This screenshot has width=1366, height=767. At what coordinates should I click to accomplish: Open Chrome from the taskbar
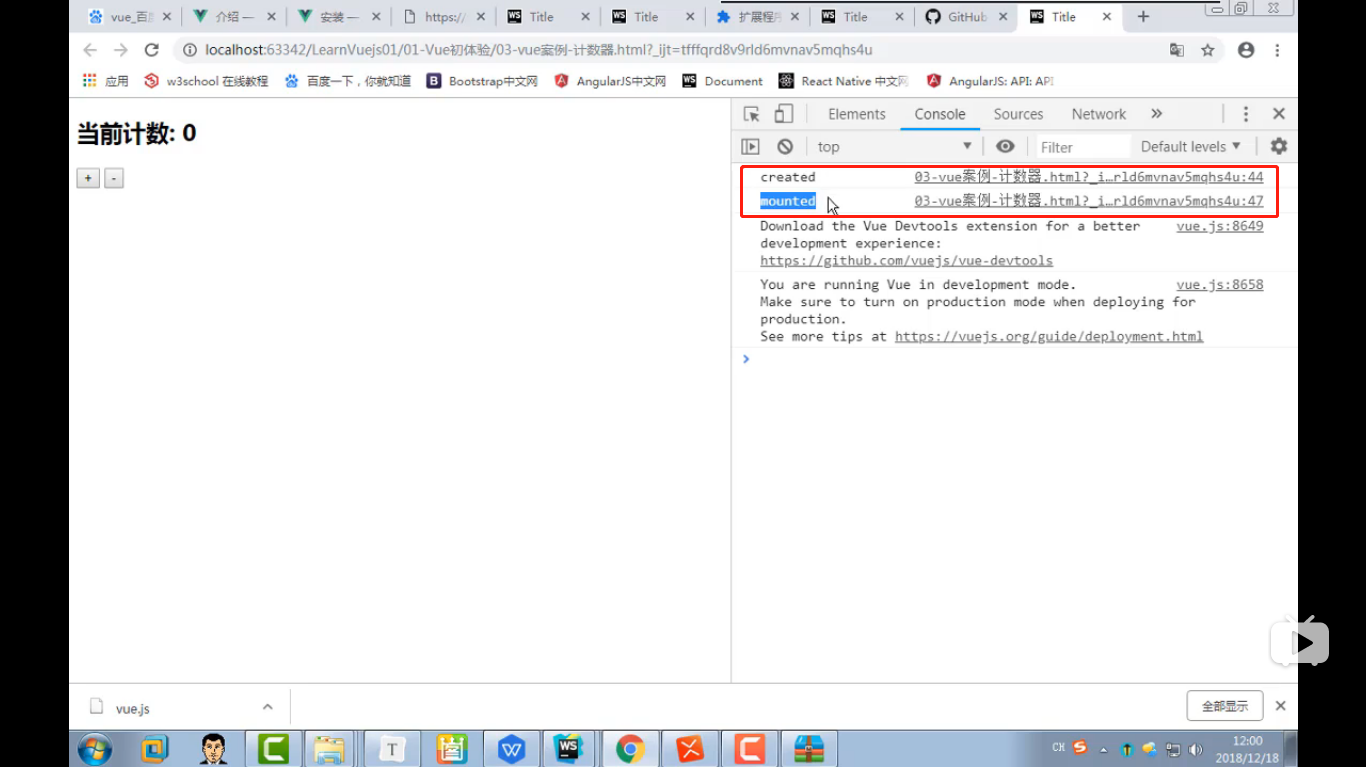tap(630, 748)
